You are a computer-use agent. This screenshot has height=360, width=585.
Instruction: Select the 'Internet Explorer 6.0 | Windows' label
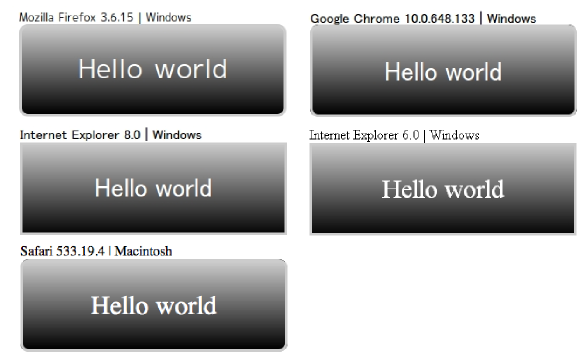tap(394, 135)
